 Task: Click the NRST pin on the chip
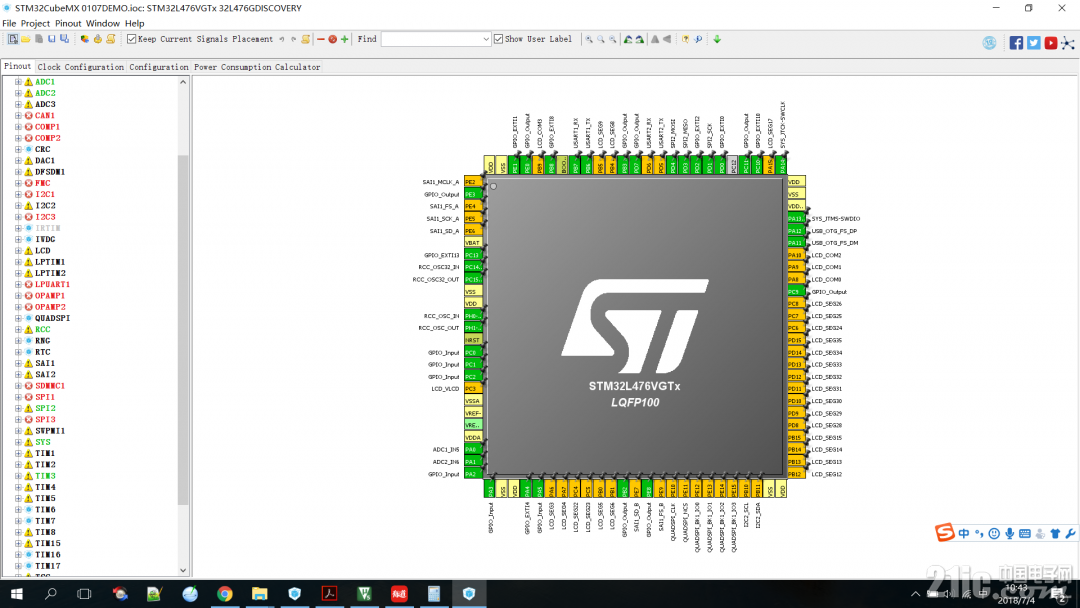tap(473, 340)
